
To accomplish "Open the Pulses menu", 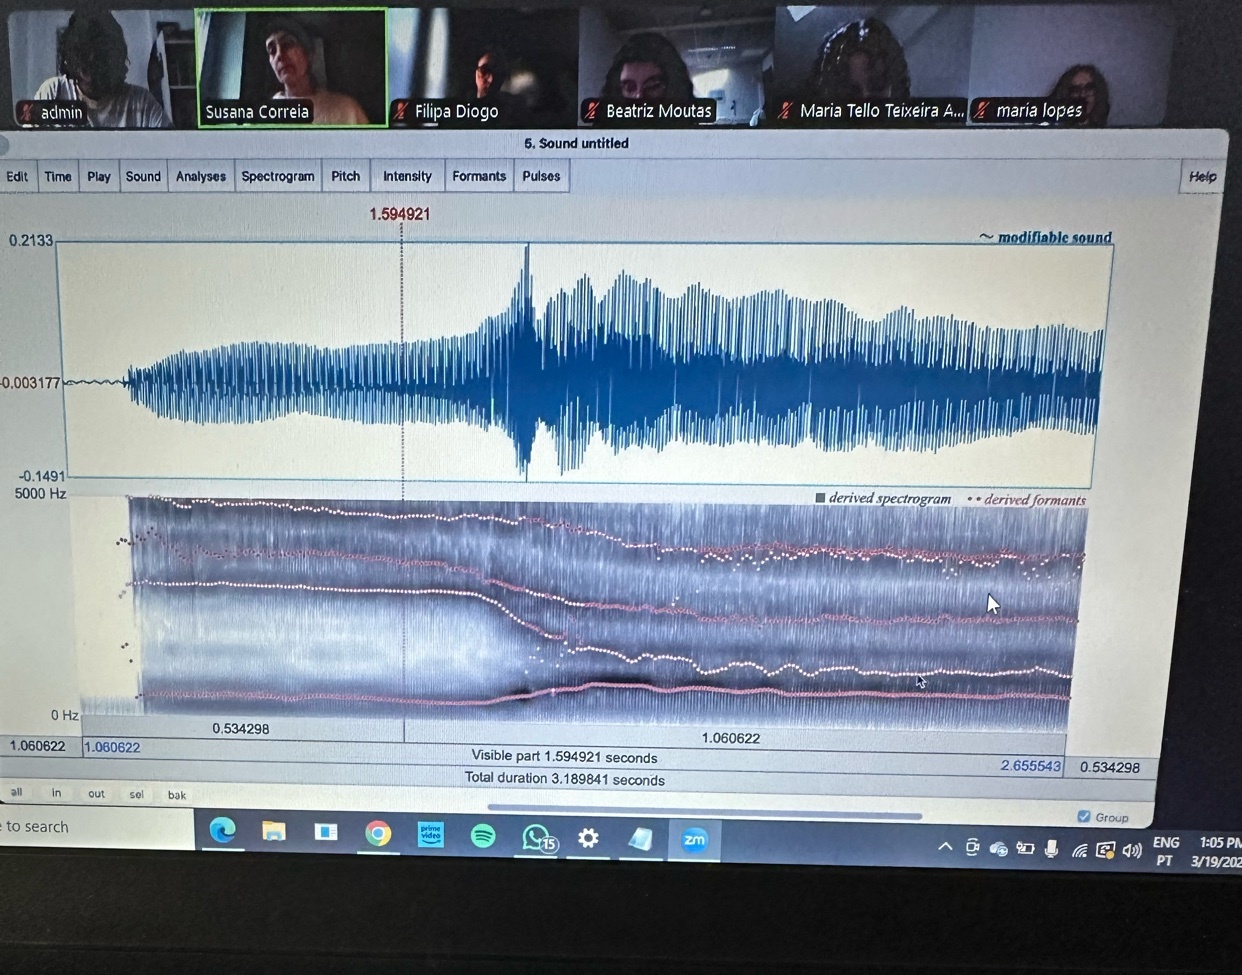I will click(541, 177).
